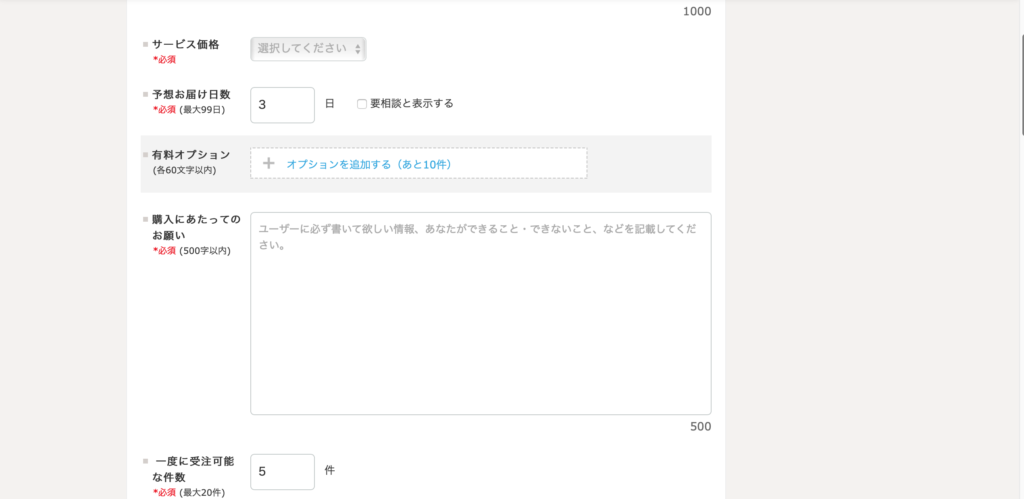The height and width of the screenshot is (499, 1024).
Task: Click the オプションを追加する link
Action: [369, 164]
